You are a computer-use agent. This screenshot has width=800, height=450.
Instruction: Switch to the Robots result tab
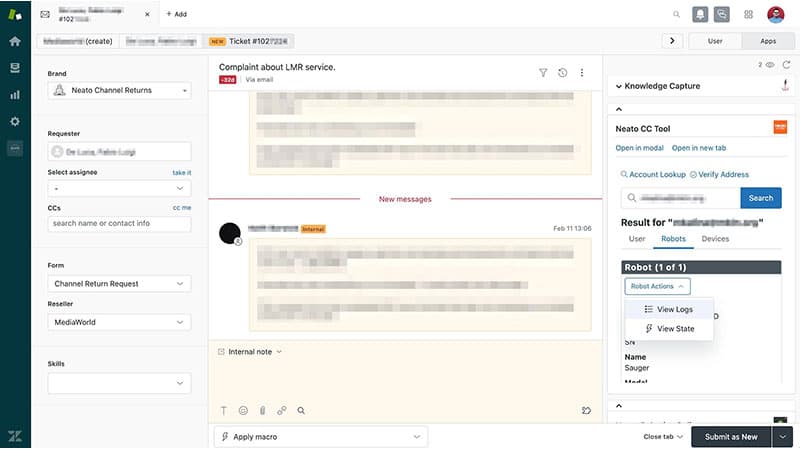pos(673,239)
